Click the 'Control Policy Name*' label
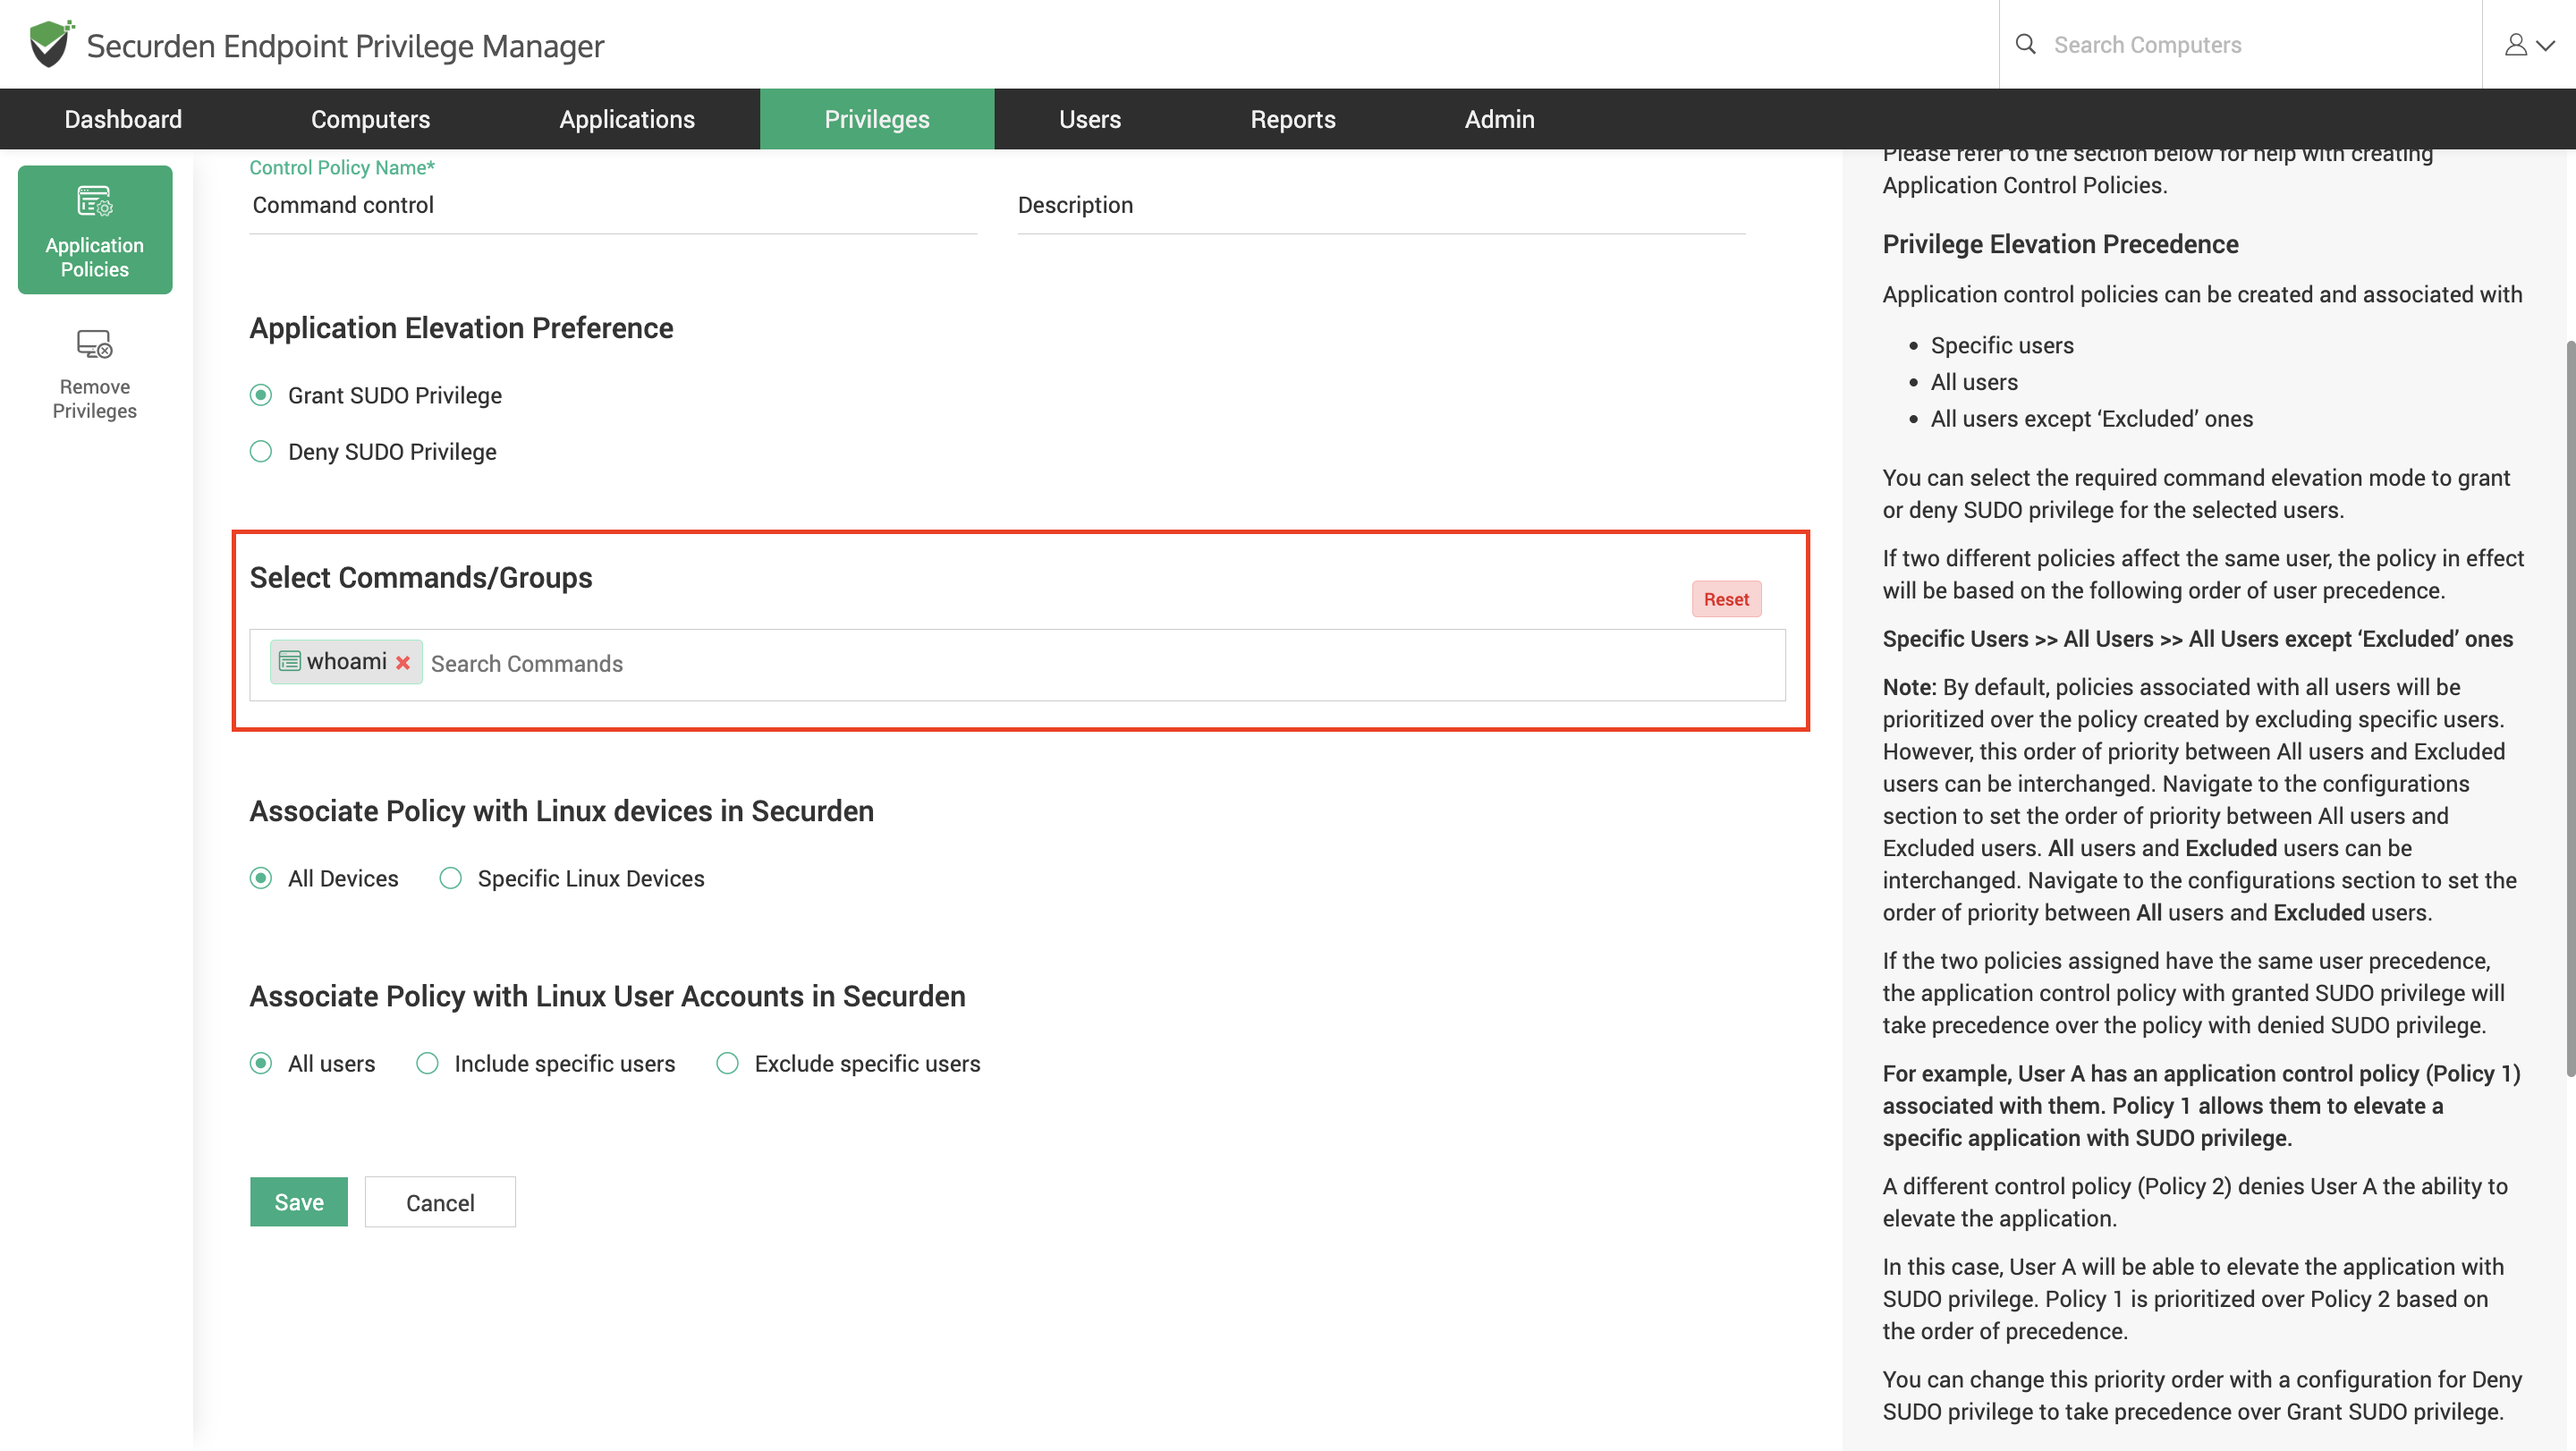Viewport: 2576px width, 1451px height. (x=342, y=167)
